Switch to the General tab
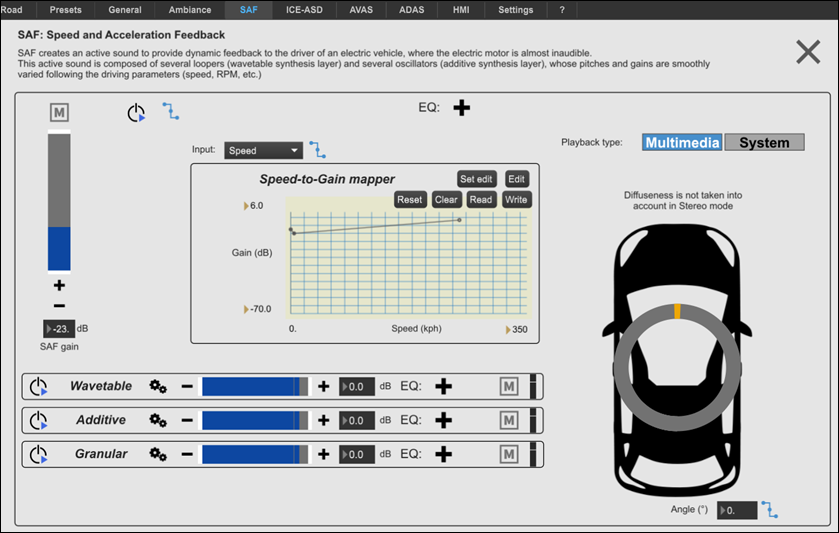 (125, 10)
